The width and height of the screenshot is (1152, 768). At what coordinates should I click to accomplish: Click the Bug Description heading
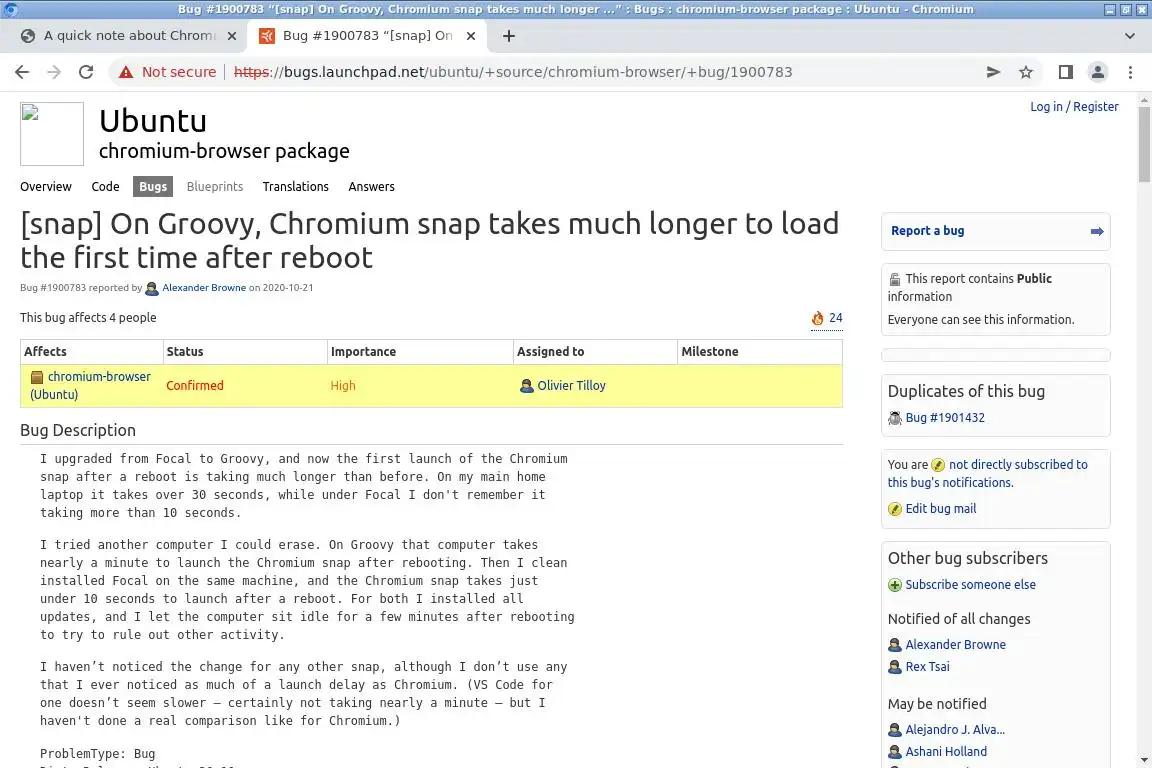78,431
